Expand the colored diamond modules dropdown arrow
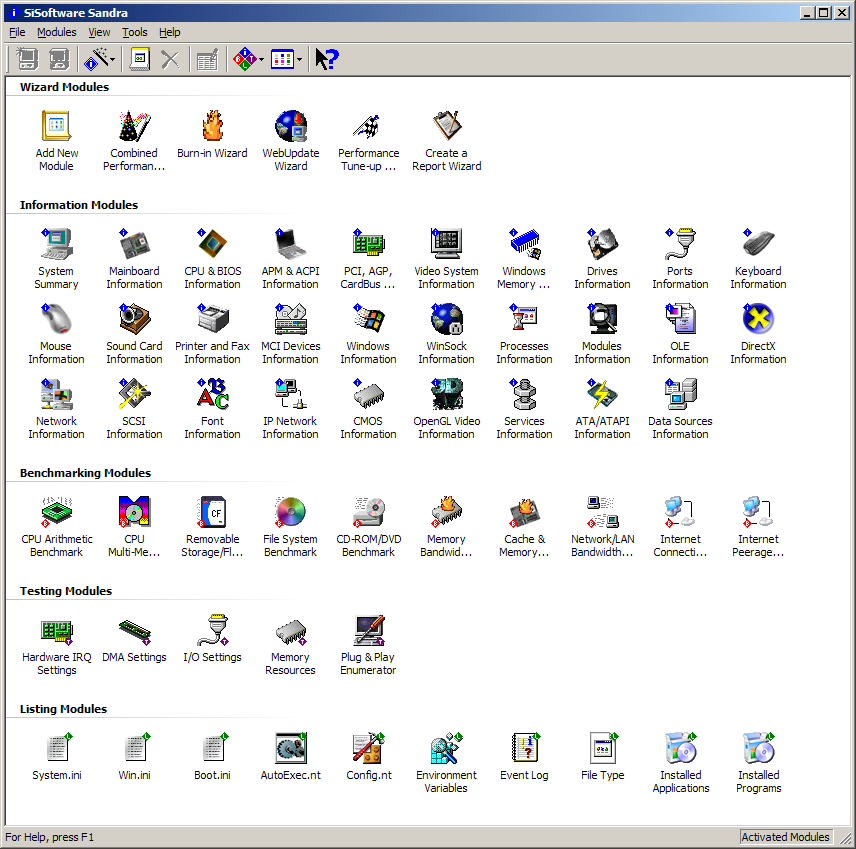This screenshot has height=849, width=856. pos(261,59)
